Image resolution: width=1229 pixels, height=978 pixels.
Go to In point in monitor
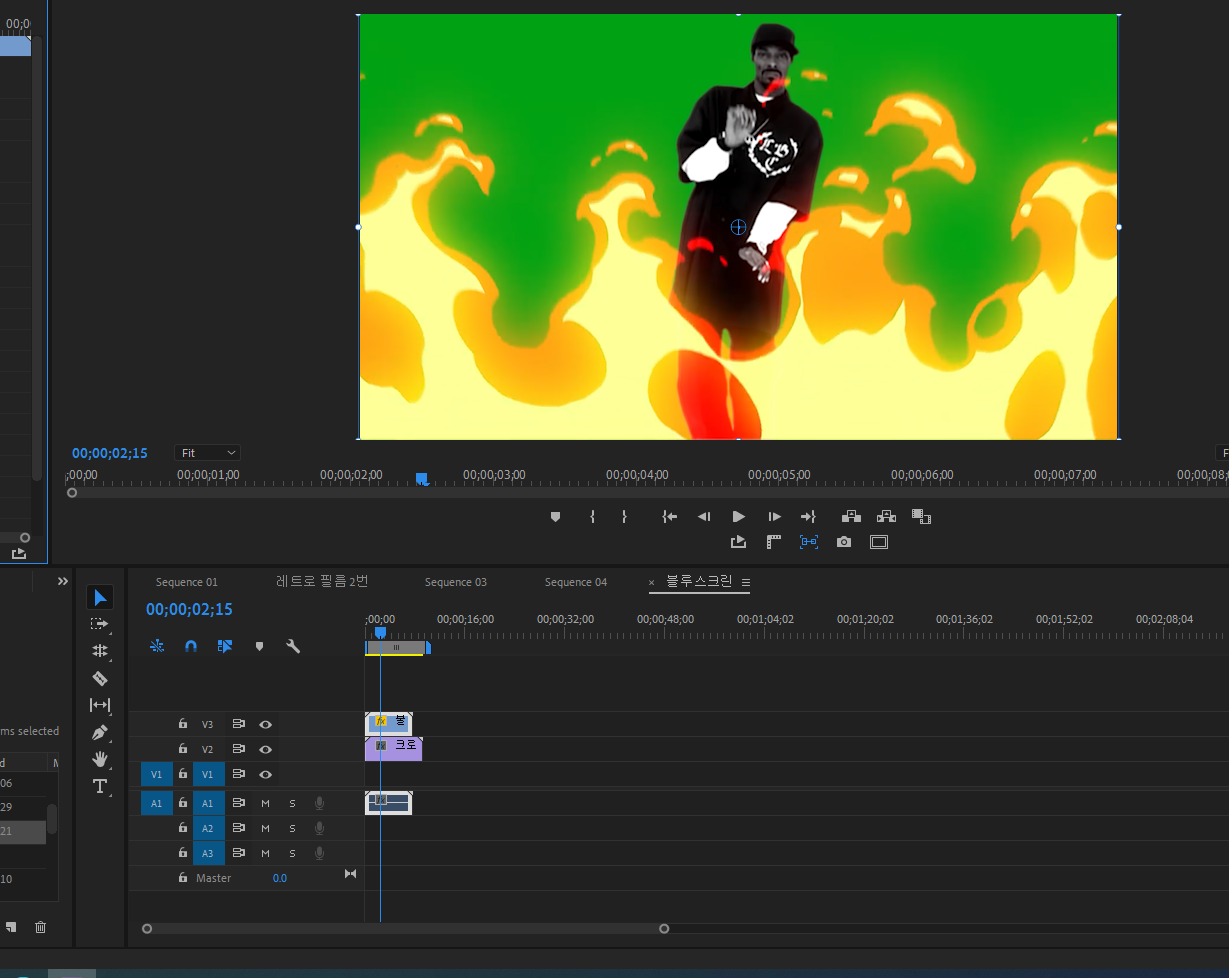click(669, 517)
